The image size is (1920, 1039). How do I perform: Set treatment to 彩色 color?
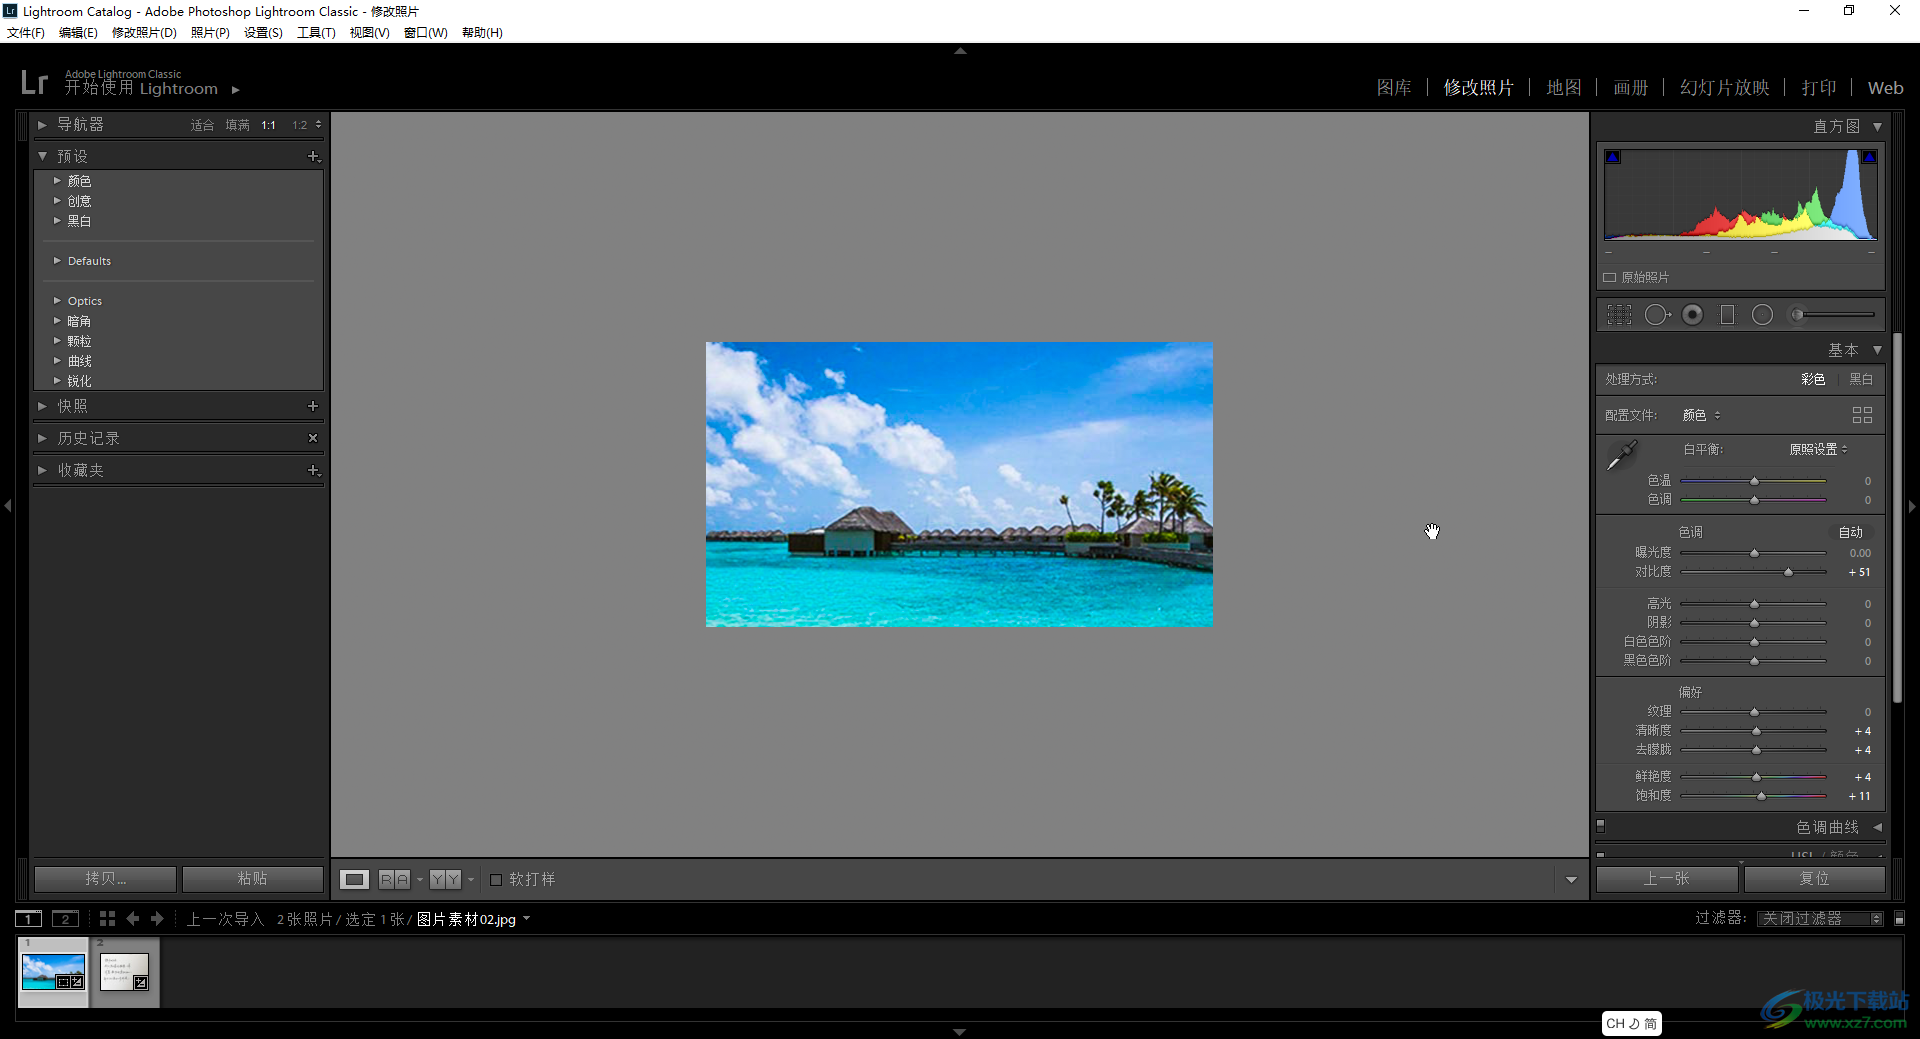1813,379
